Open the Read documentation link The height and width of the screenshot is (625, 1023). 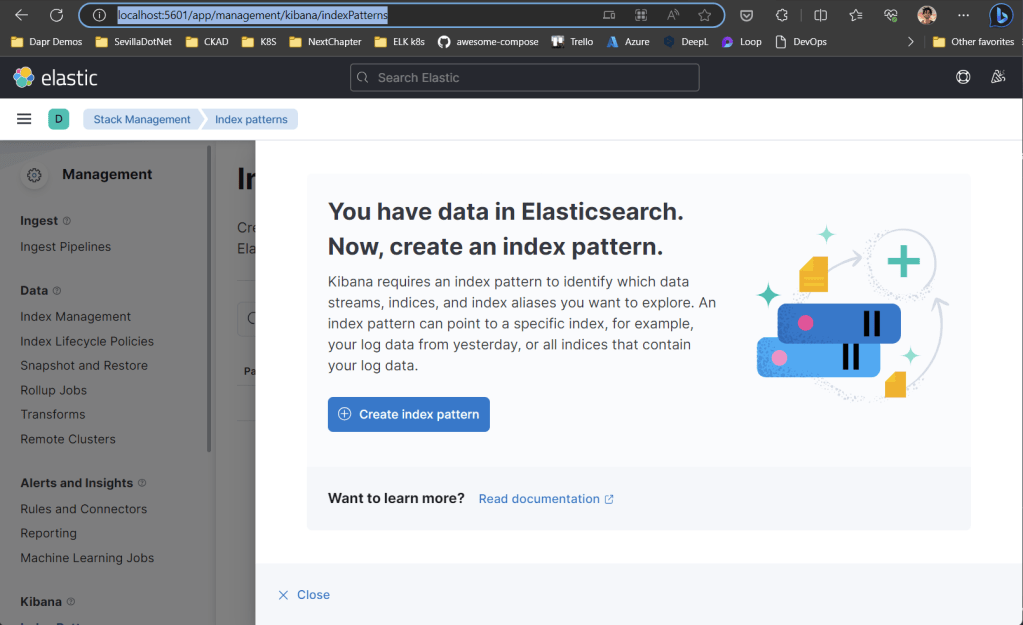[546, 498]
